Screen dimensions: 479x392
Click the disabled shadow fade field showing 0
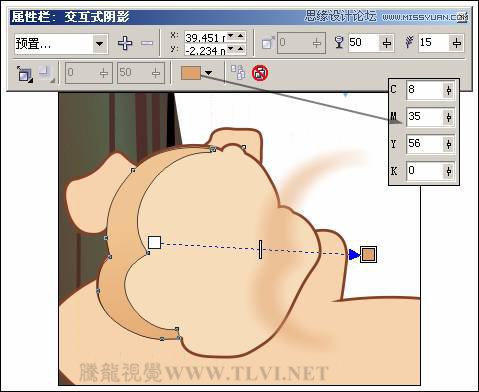[89, 73]
